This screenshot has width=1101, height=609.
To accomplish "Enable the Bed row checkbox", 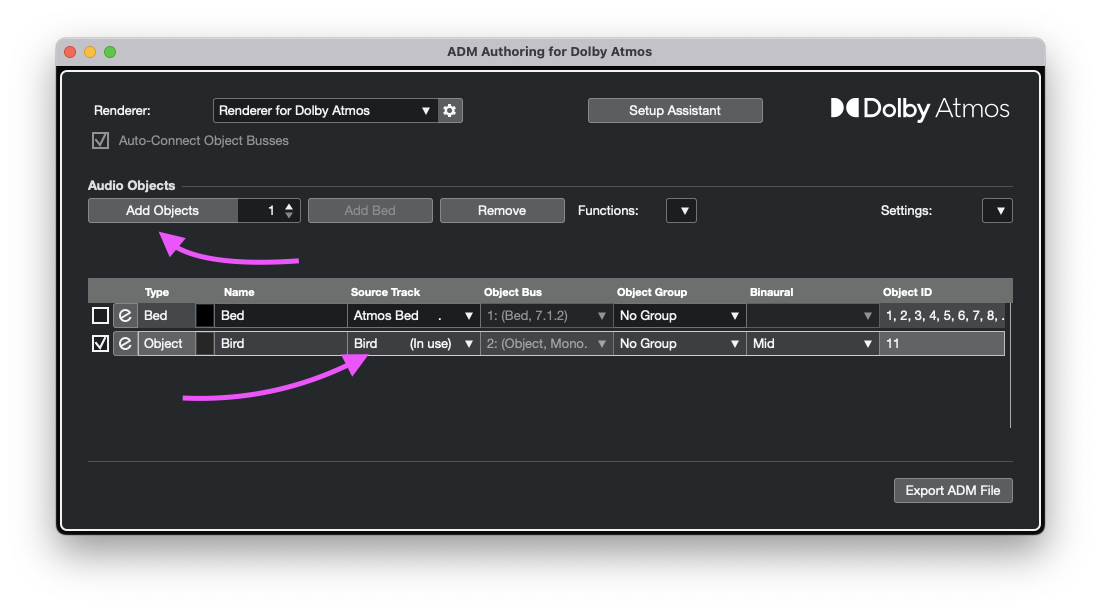I will pyautogui.click(x=100, y=316).
